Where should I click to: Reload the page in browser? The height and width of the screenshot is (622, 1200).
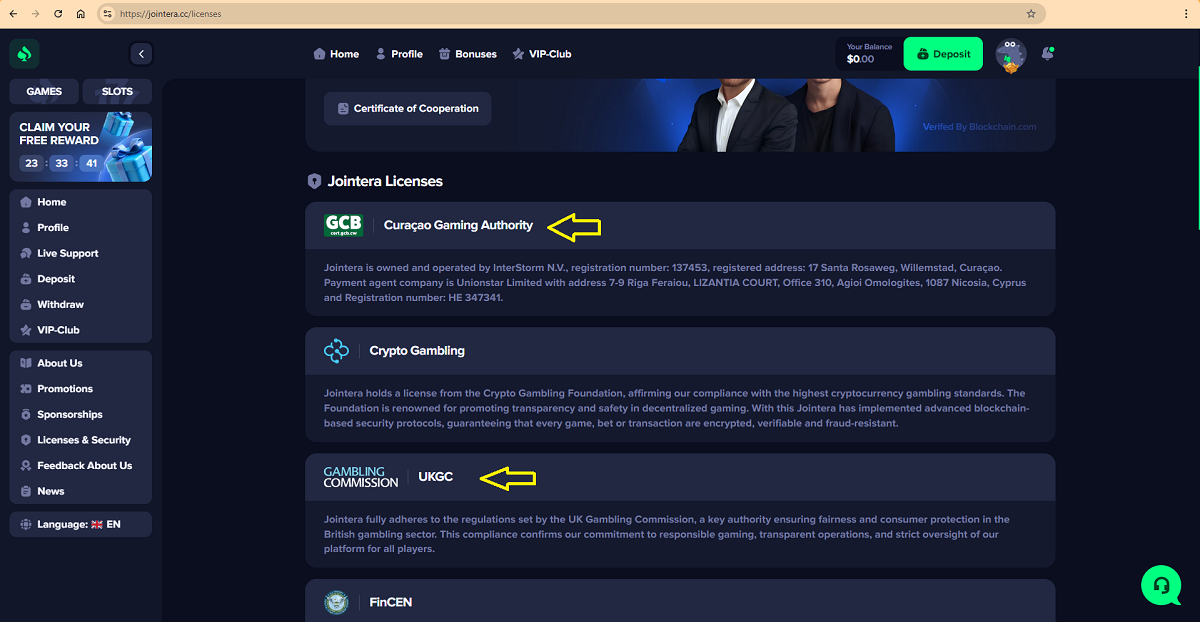click(x=59, y=14)
